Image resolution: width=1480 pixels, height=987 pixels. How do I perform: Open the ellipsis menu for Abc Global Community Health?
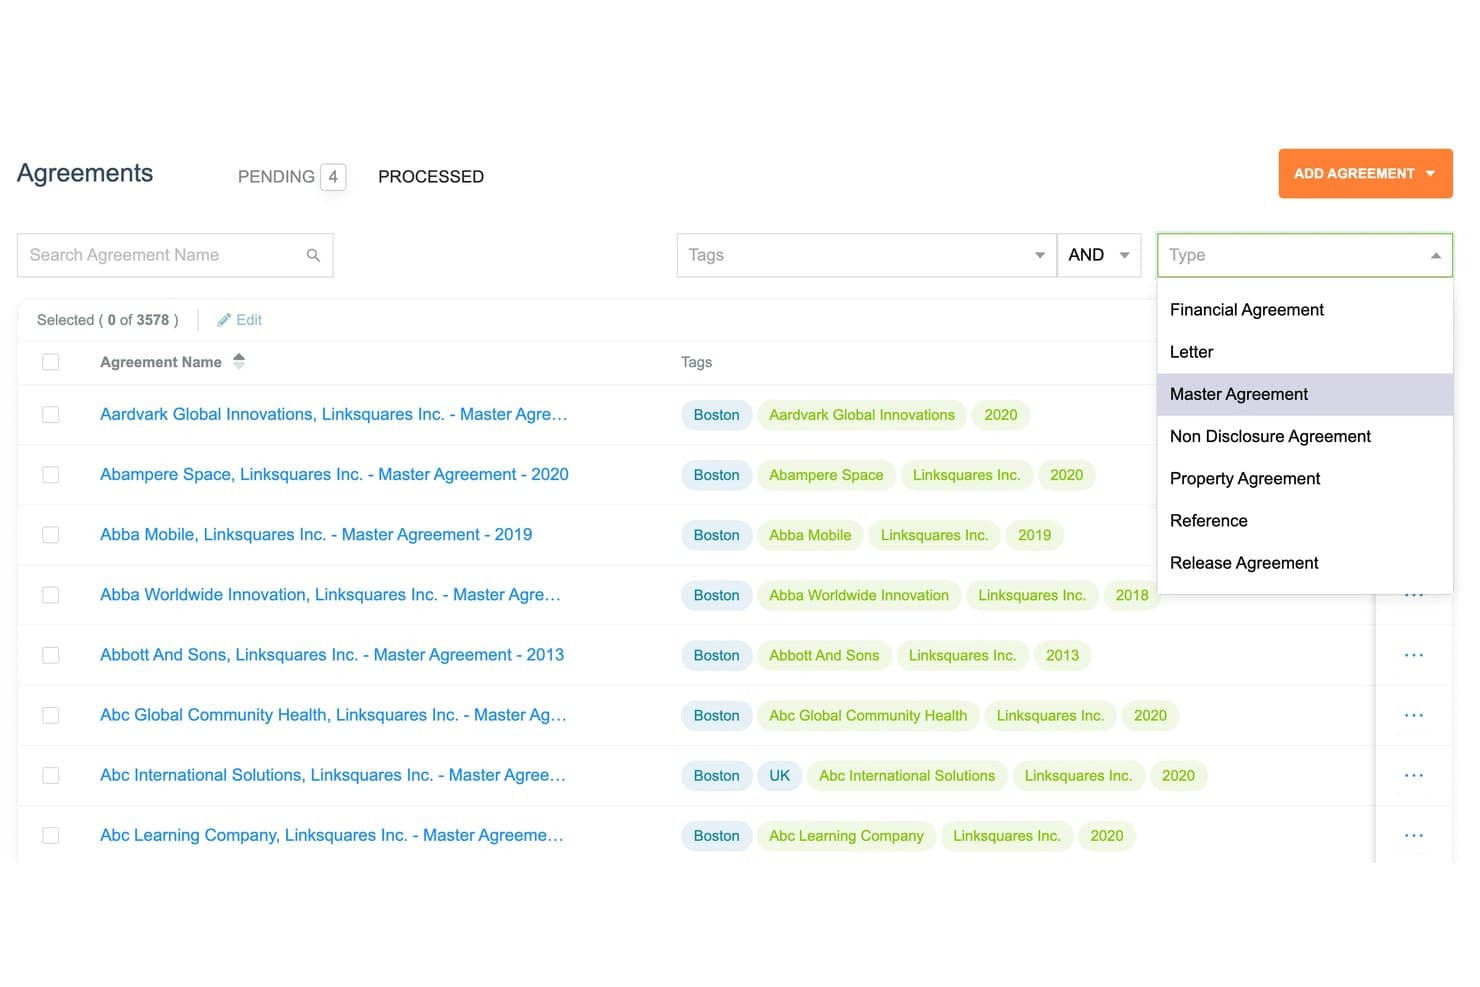point(1413,715)
